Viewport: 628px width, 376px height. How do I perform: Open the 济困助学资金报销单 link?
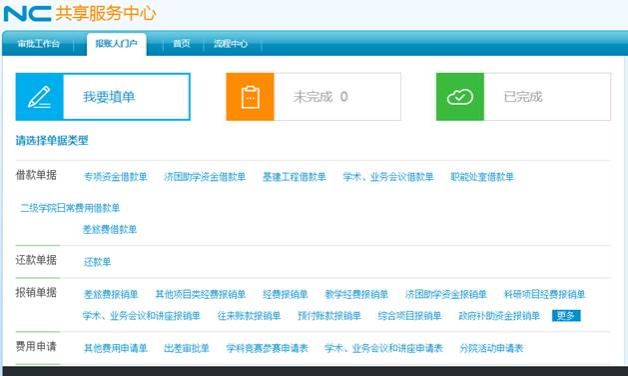[x=446, y=294]
